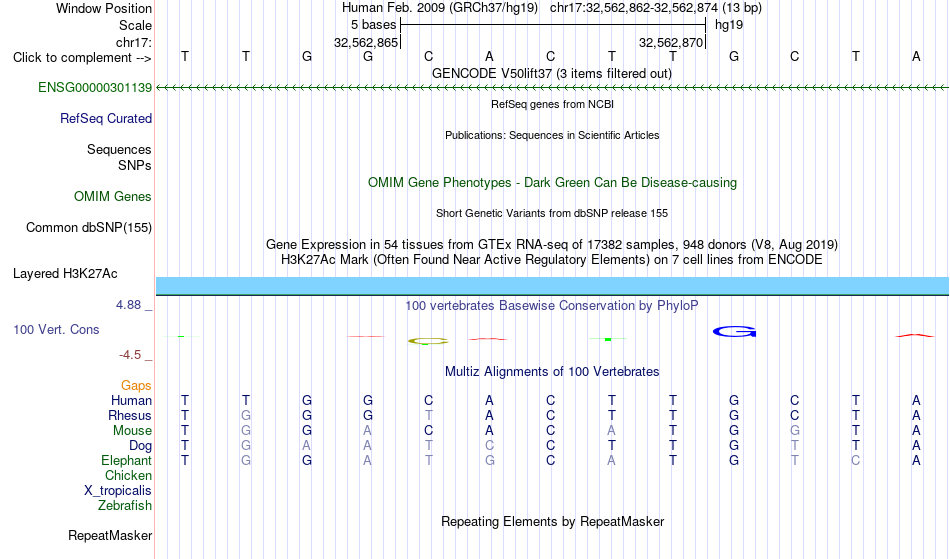Image resolution: width=950 pixels, height=559 pixels.
Task: Select the Dog alignment row label
Action: tap(141, 446)
